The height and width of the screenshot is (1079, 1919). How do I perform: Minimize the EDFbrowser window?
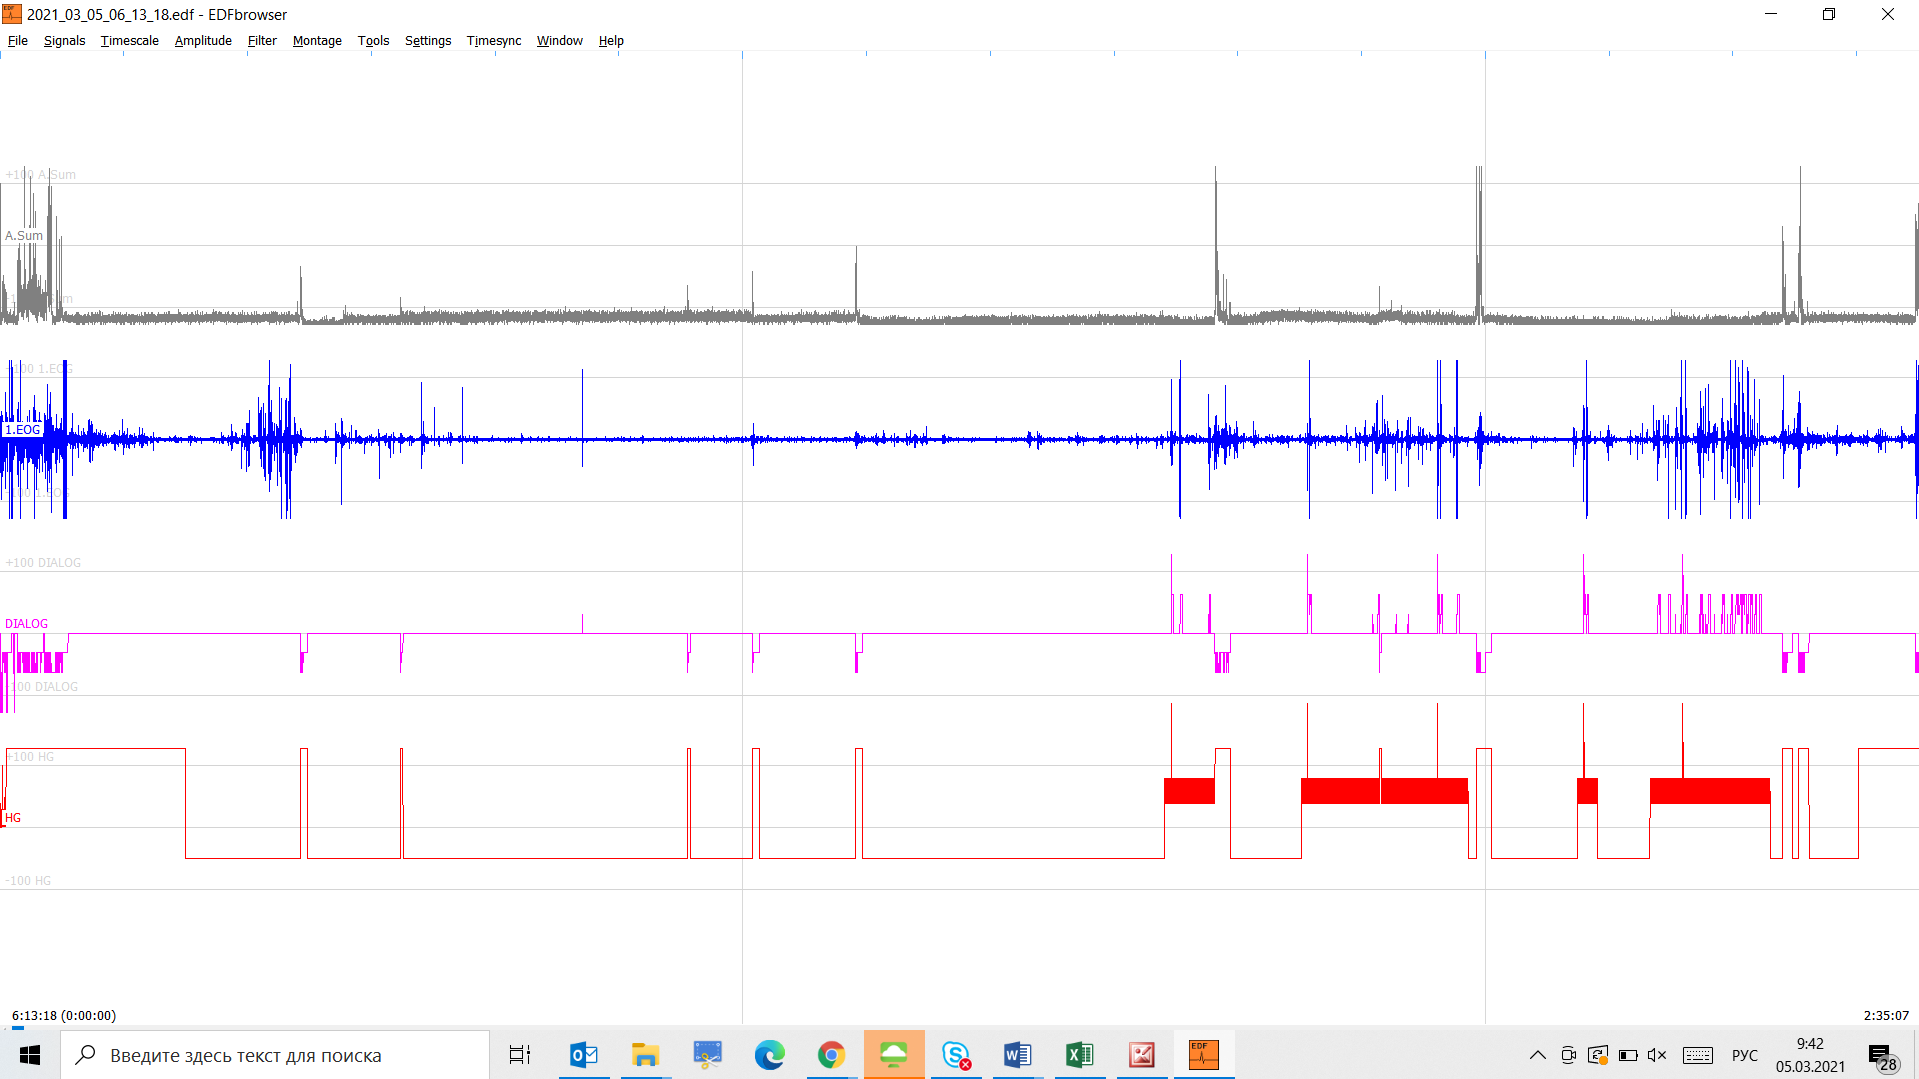click(1771, 14)
